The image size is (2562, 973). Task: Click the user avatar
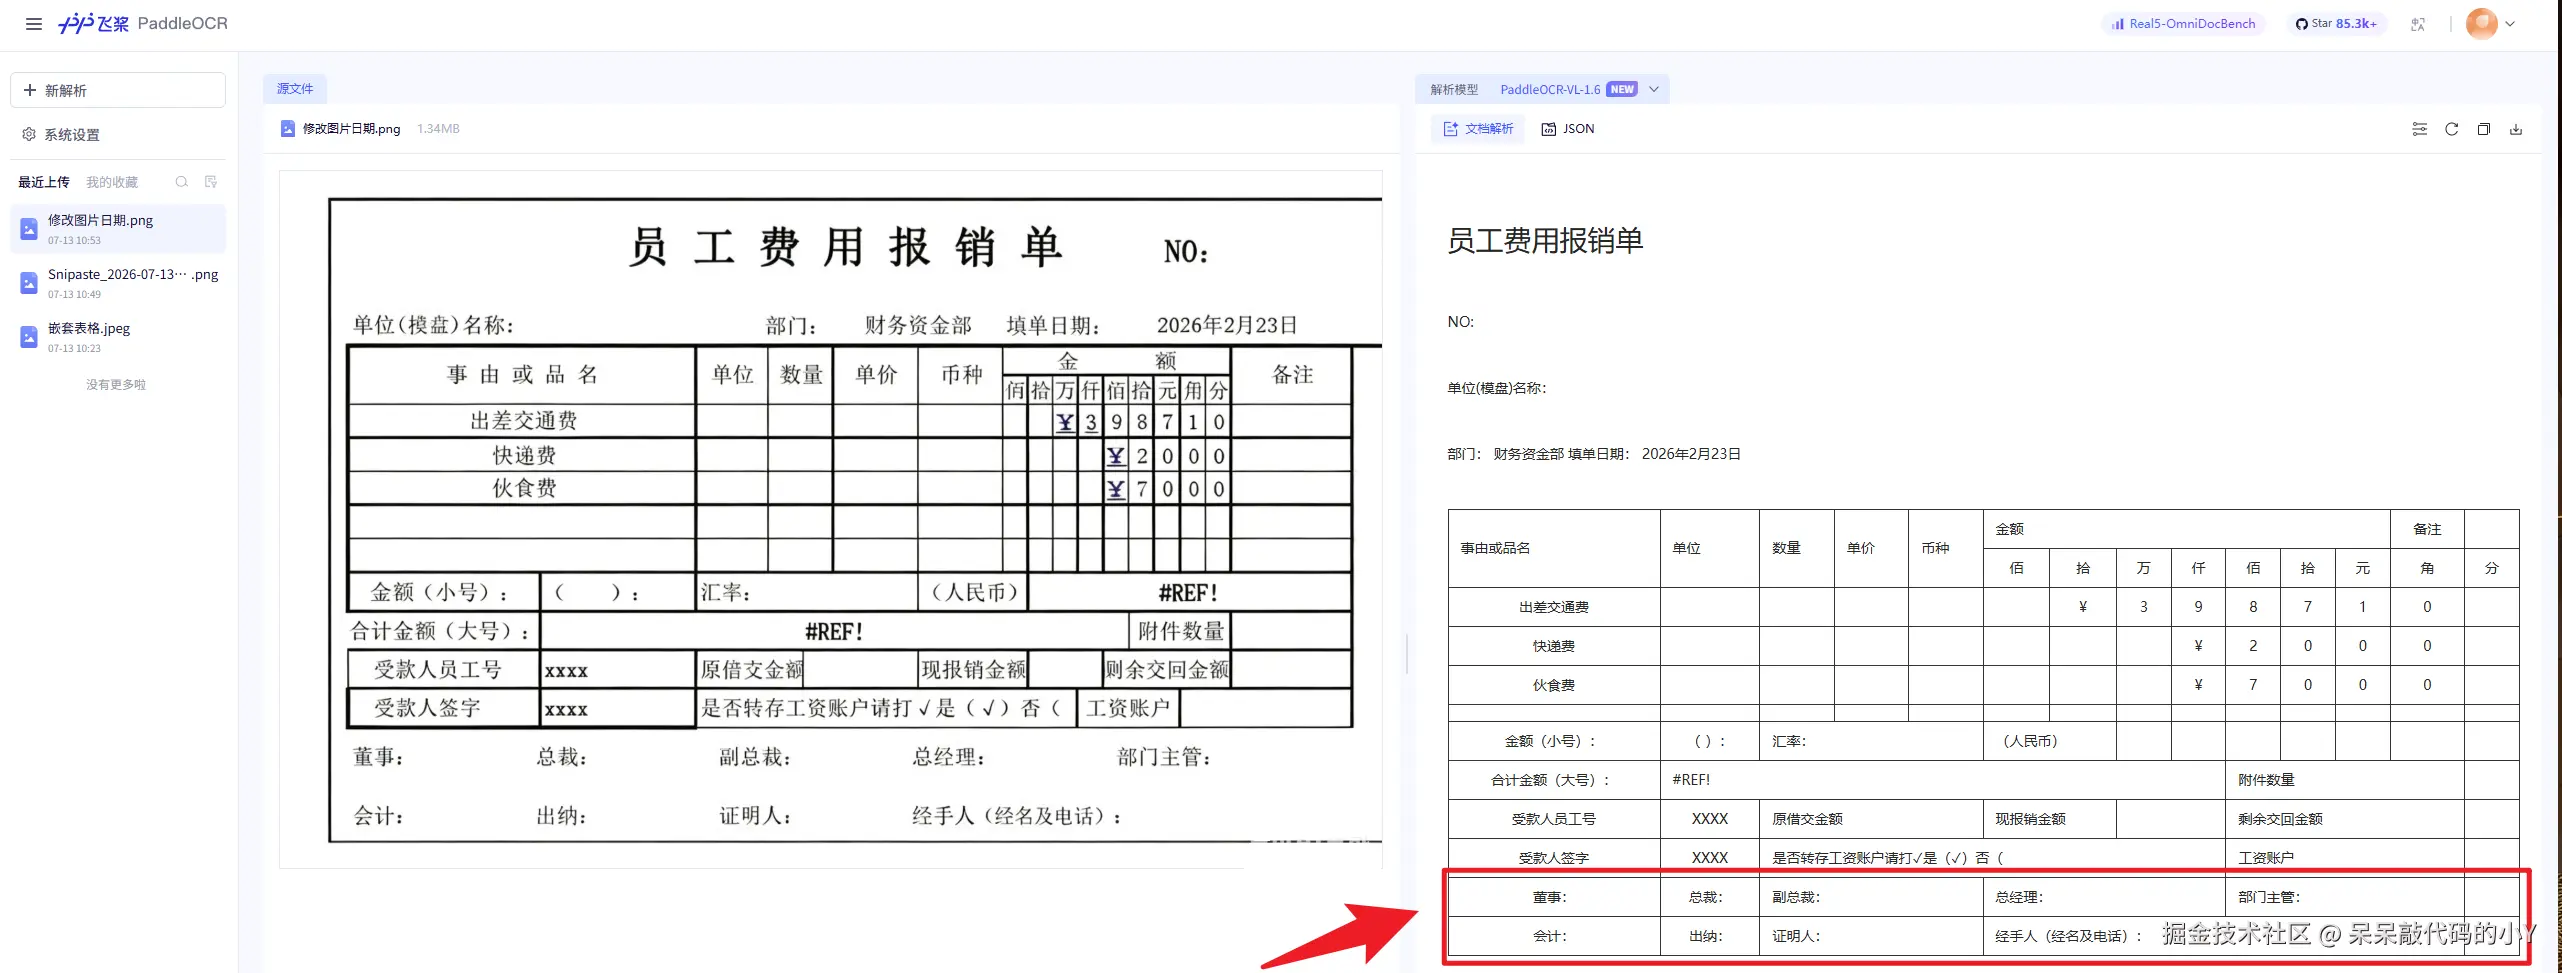(x=2482, y=24)
